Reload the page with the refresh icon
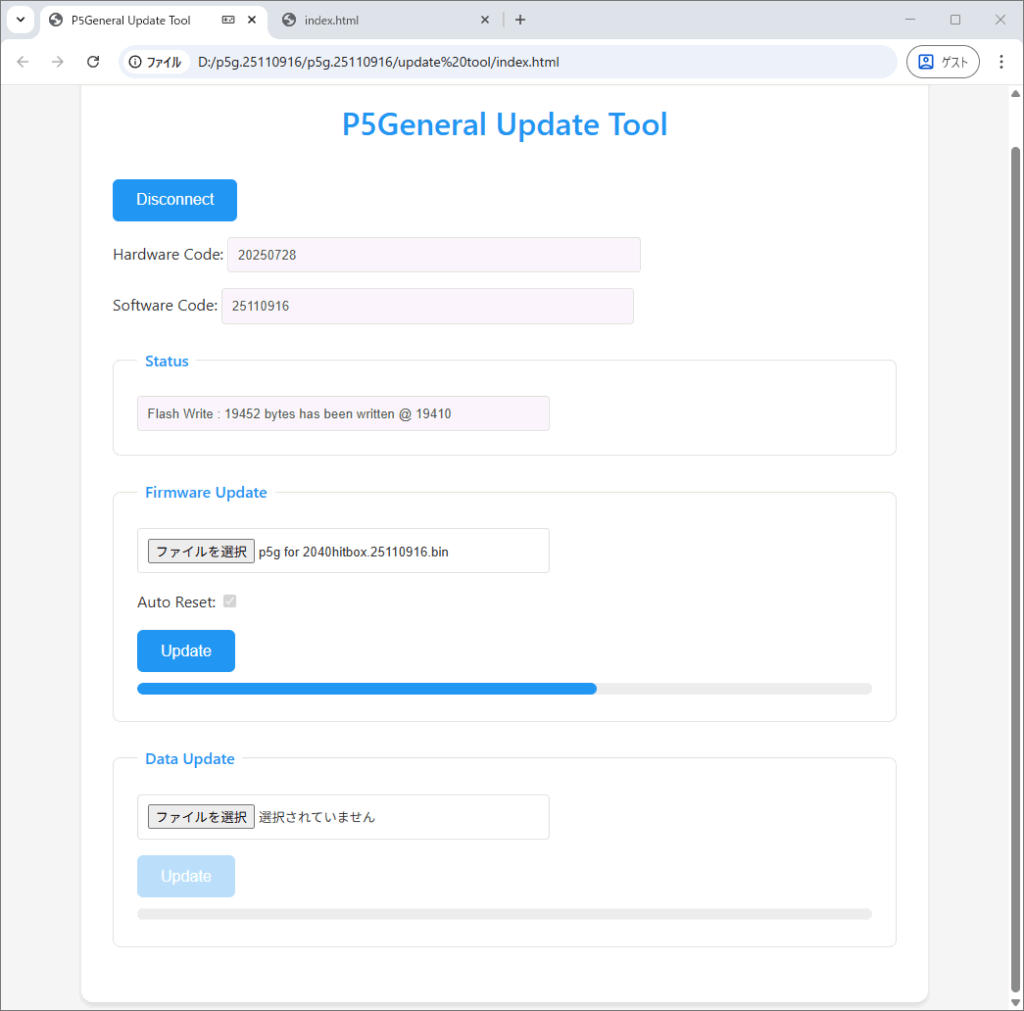 click(93, 62)
